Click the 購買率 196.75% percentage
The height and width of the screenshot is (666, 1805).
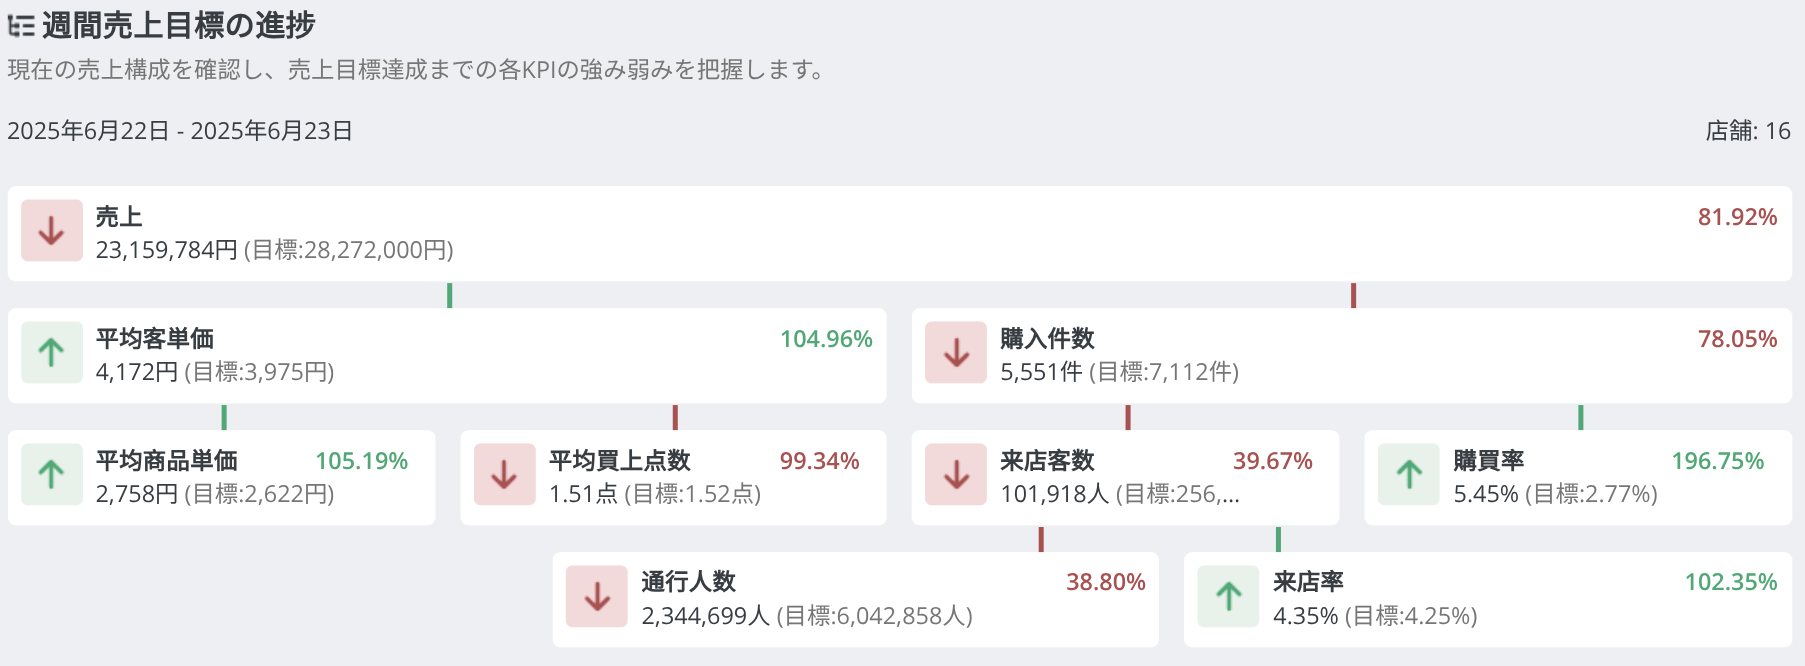pos(1718,461)
